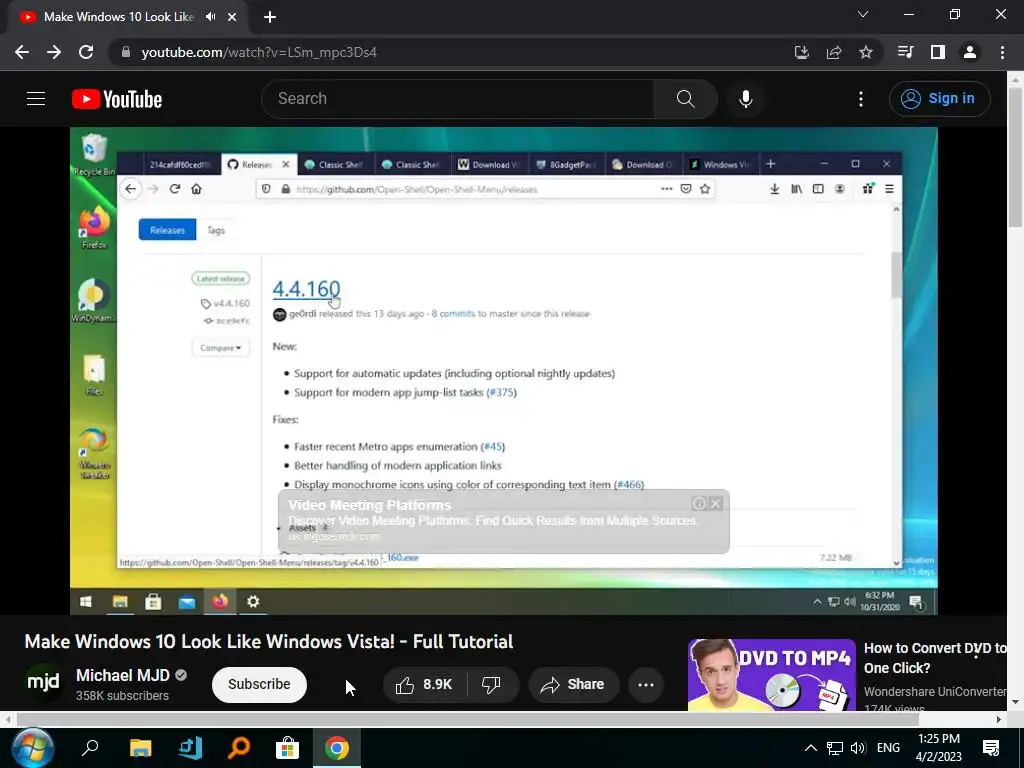Show hidden system tray icons
The height and width of the screenshot is (768, 1024).
pos(810,748)
